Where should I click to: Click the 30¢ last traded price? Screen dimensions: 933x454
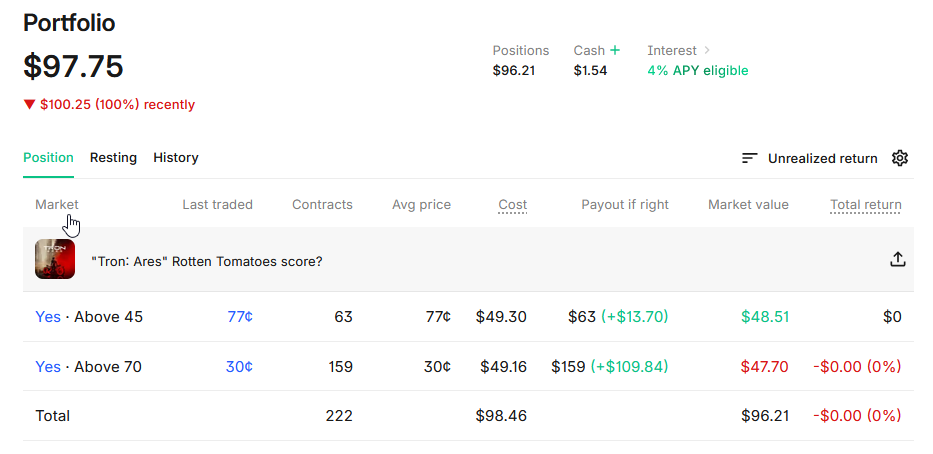(239, 367)
